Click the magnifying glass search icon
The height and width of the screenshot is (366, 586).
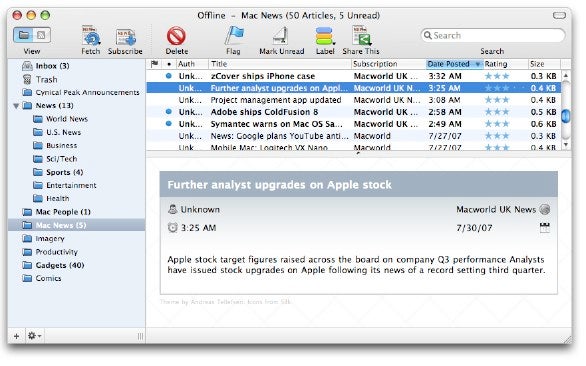428,35
